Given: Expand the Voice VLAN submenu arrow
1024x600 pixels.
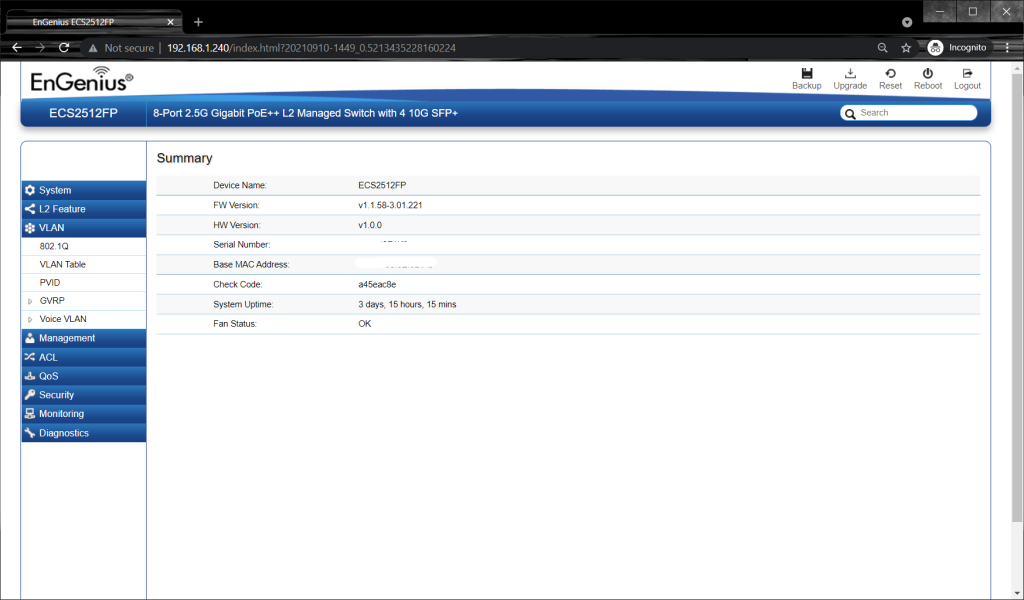Looking at the screenshot, I should 30,319.
